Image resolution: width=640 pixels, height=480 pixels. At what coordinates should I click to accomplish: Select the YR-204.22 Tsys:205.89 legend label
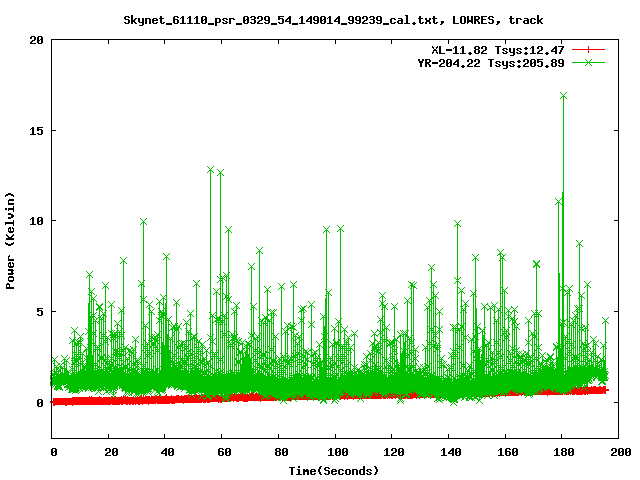[x=491, y=62]
